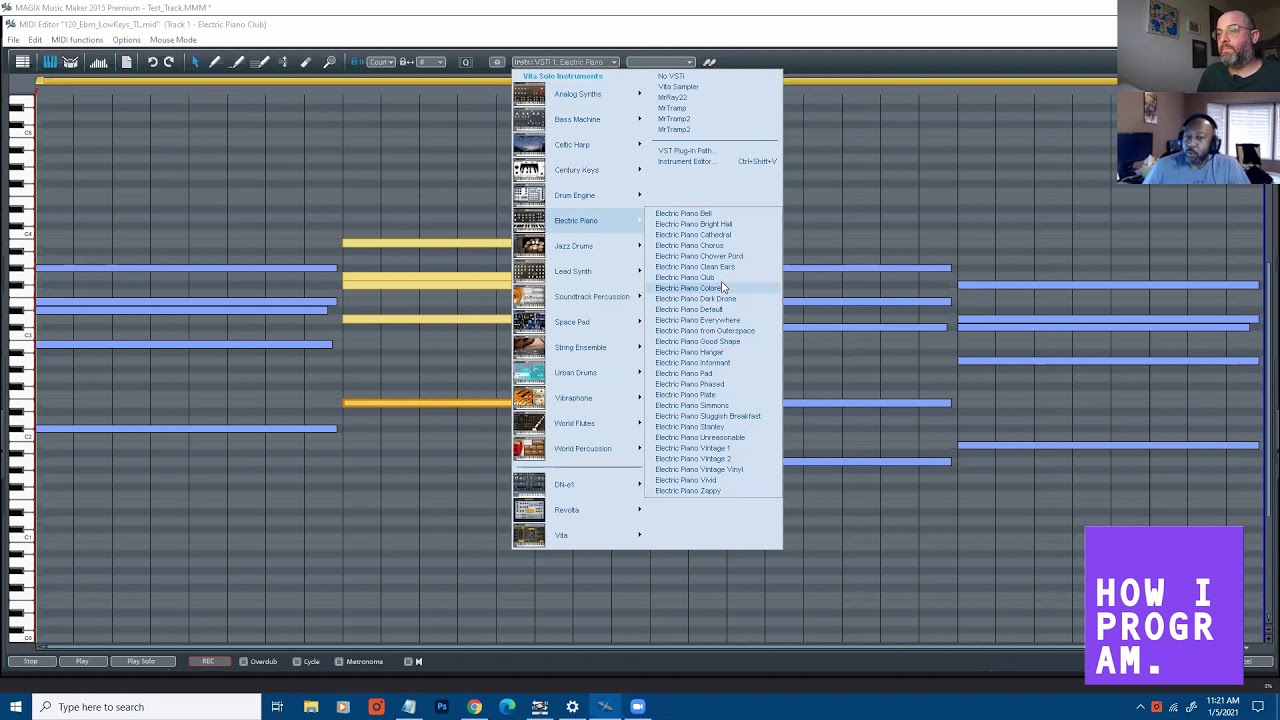Select the magnifier zoom tool
The height and width of the screenshot is (720, 1280).
click(x=330, y=62)
